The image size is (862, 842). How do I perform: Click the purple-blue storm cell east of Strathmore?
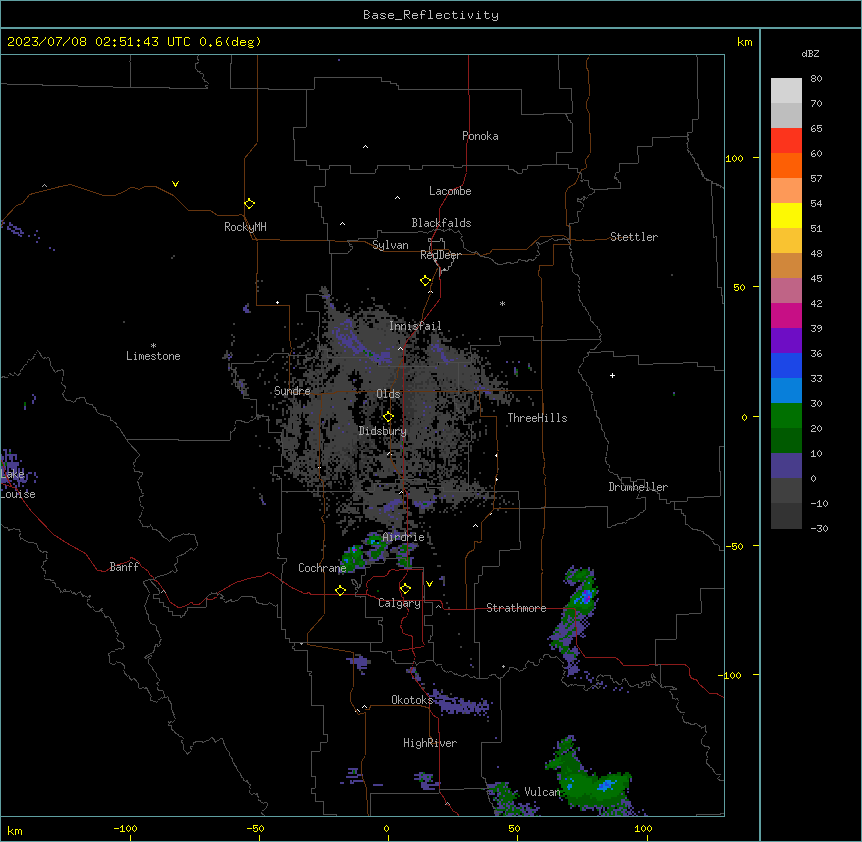click(x=585, y=596)
